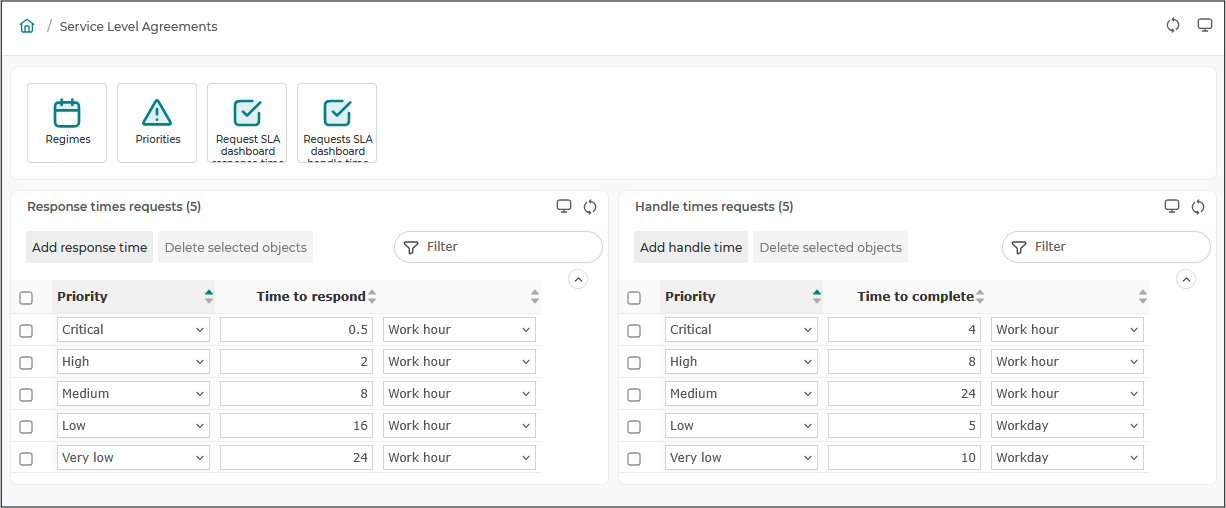Check the Medium row in response times
This screenshot has height=508, width=1226.
pyautogui.click(x=26, y=395)
